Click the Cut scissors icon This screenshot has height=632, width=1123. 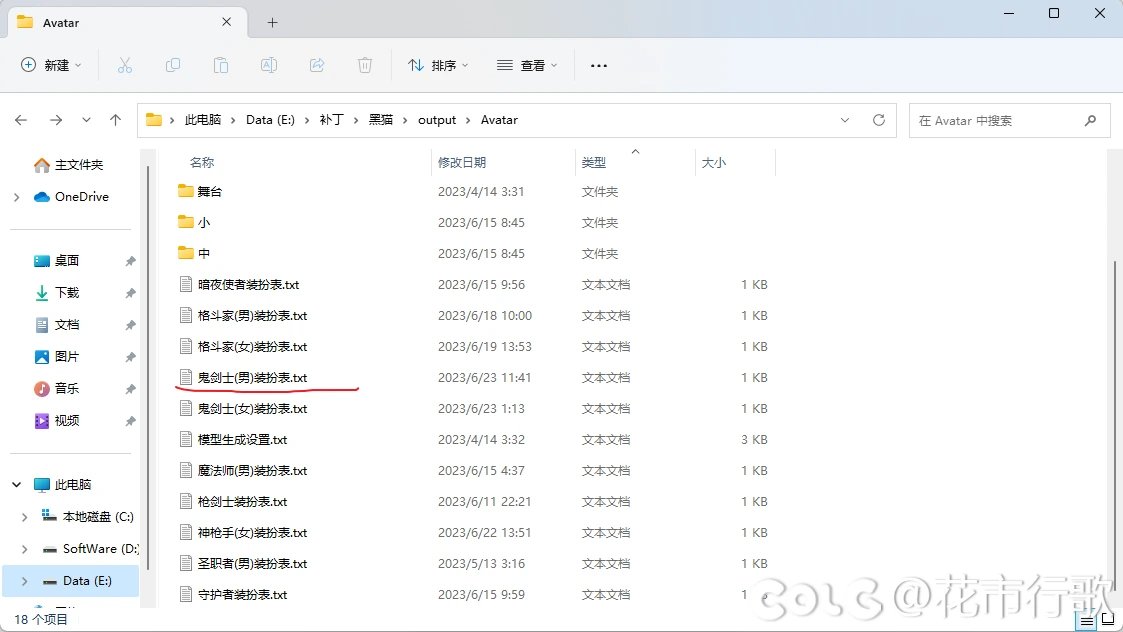125,65
